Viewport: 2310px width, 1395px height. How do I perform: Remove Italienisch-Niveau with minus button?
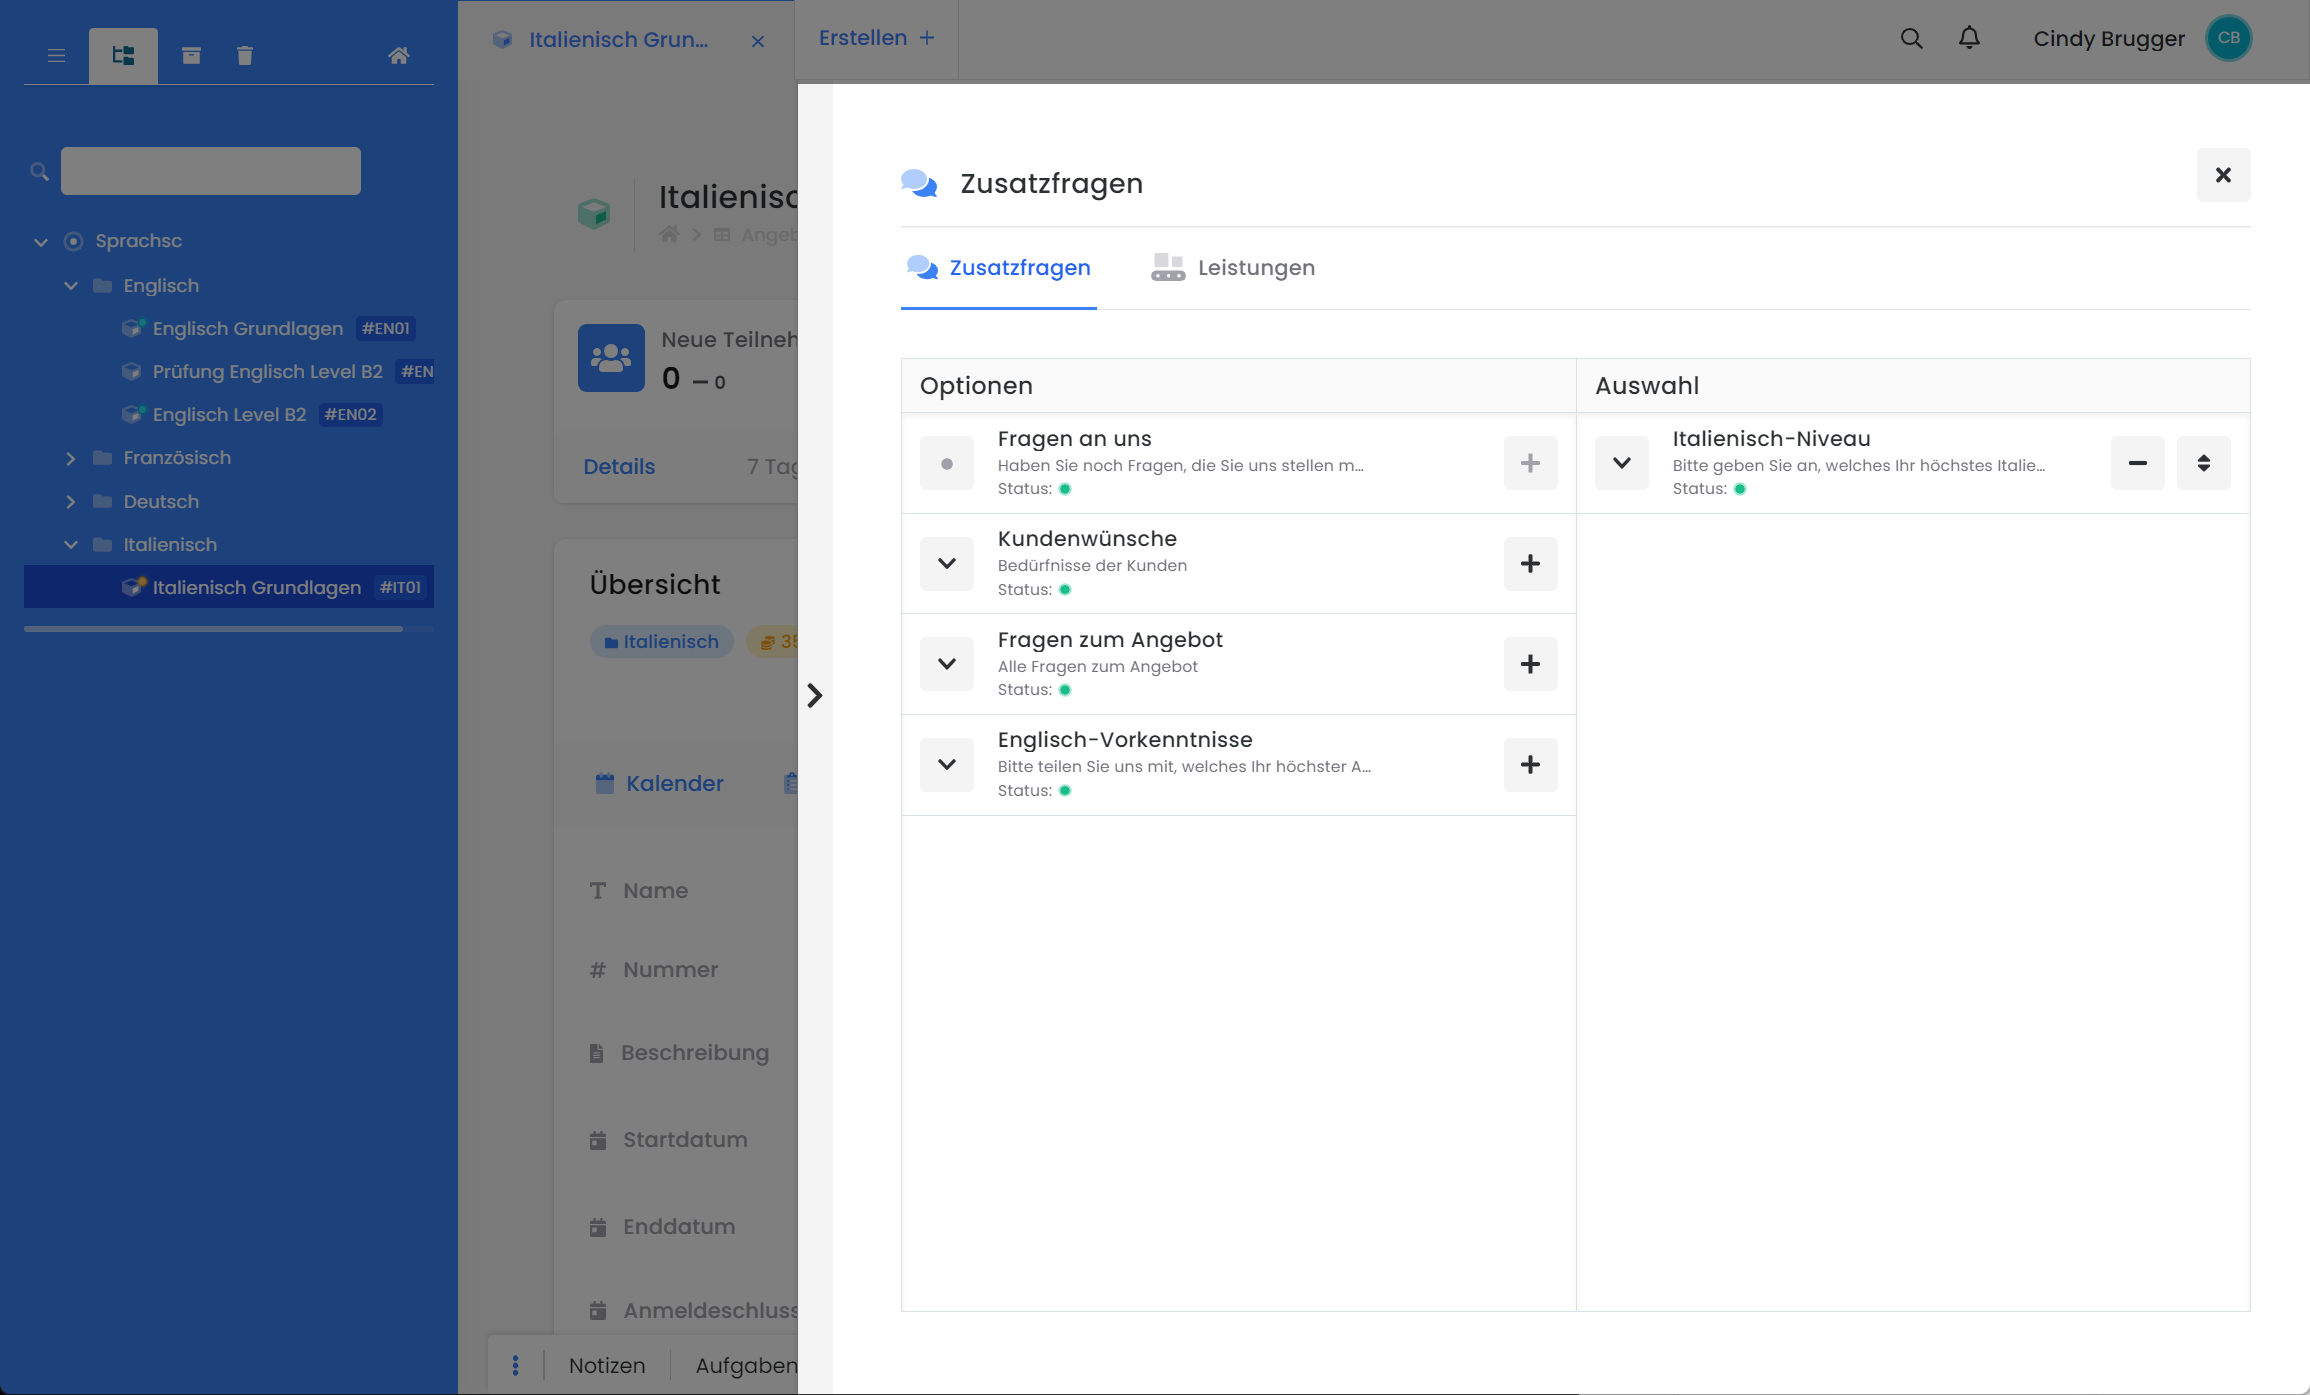pos(2137,463)
